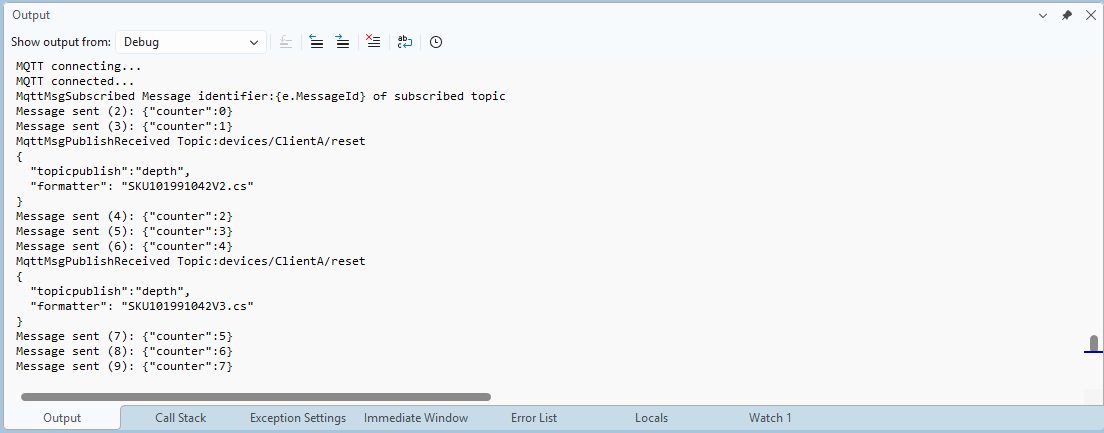Click the vertical scrollbar thumb at right
Image resolution: width=1104 pixels, height=433 pixels.
[x=1093, y=344]
